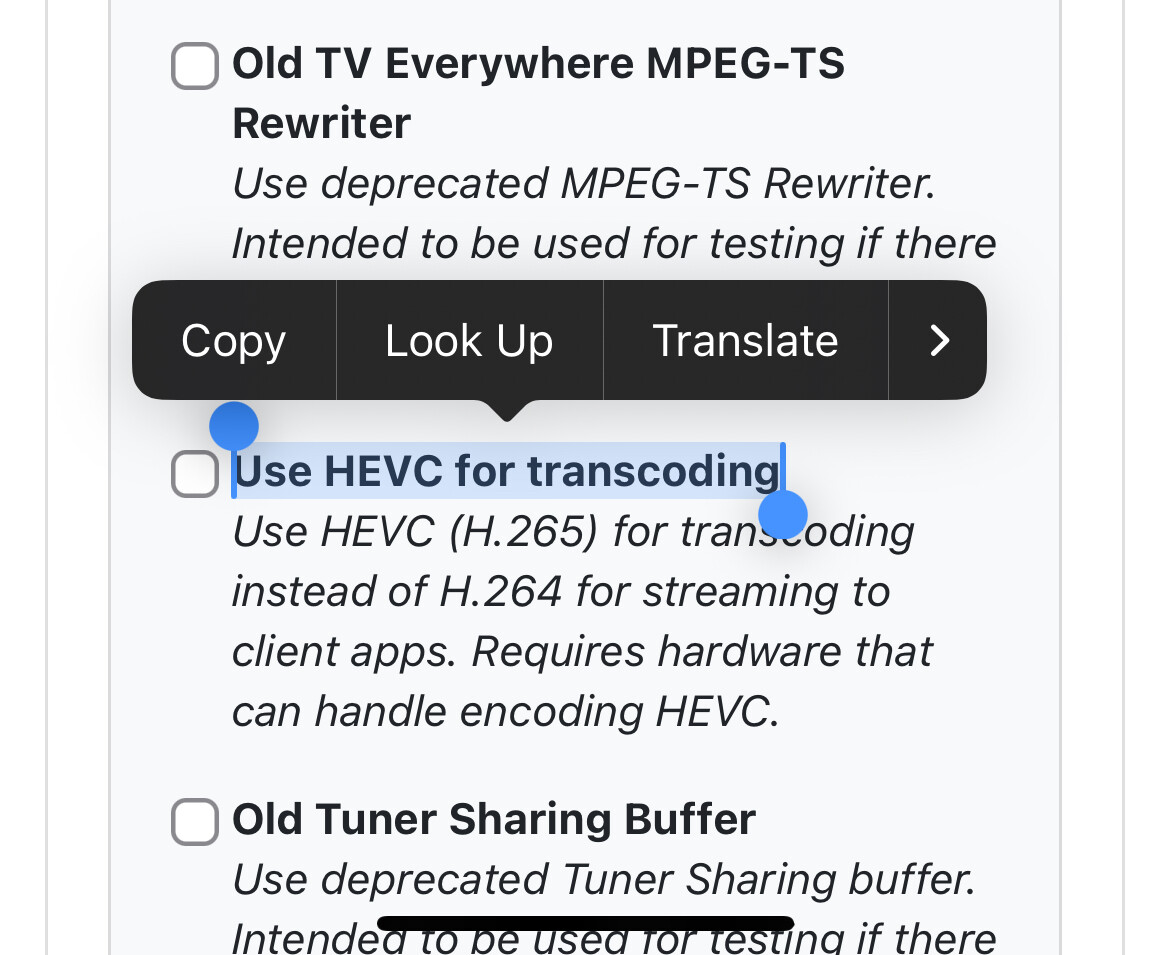This screenshot has width=1170, height=955.
Task: Click the Old Tuner Sharing Buffer heading
Action: pyautogui.click(x=494, y=820)
